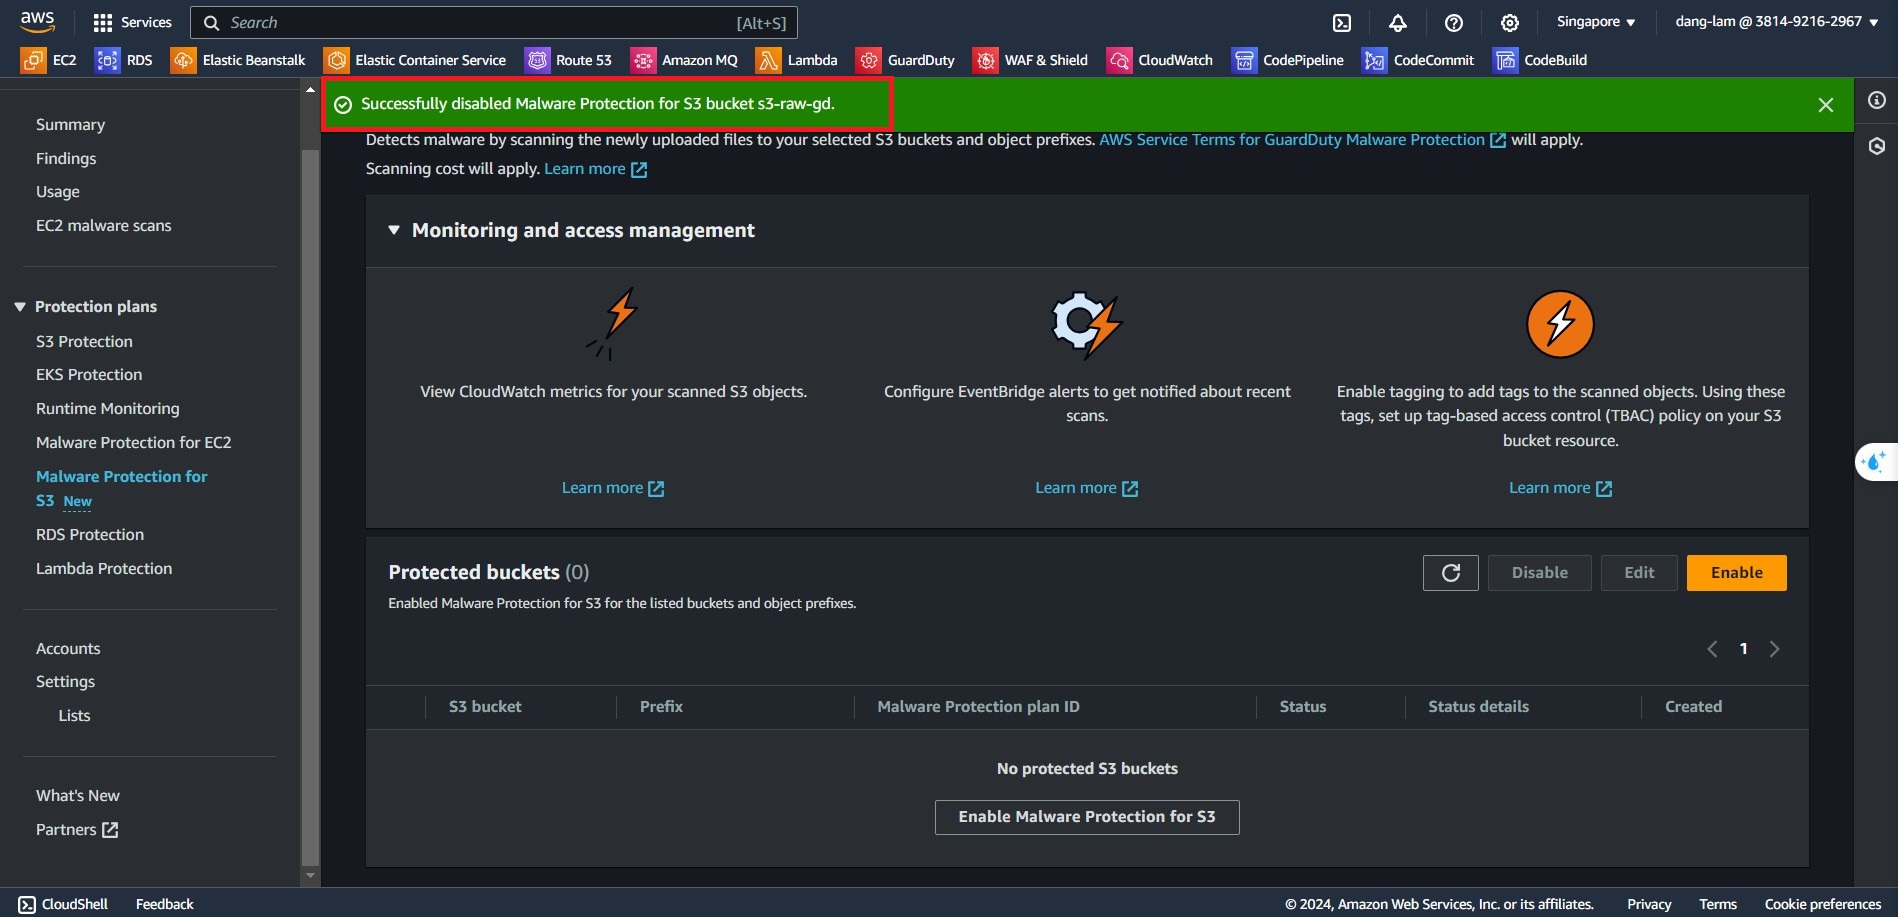This screenshot has height=917, width=1898.
Task: Open the help question mark icon
Action: [x=1454, y=22]
